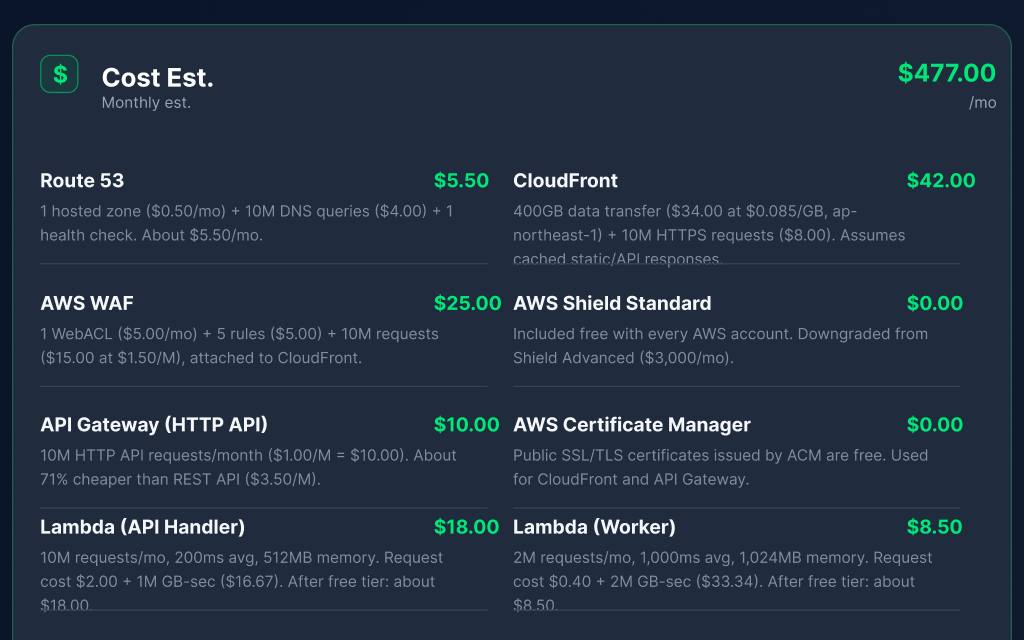Click the AWS WAF price $25.00
Viewport: 1024px width, 640px height.
click(x=468, y=303)
